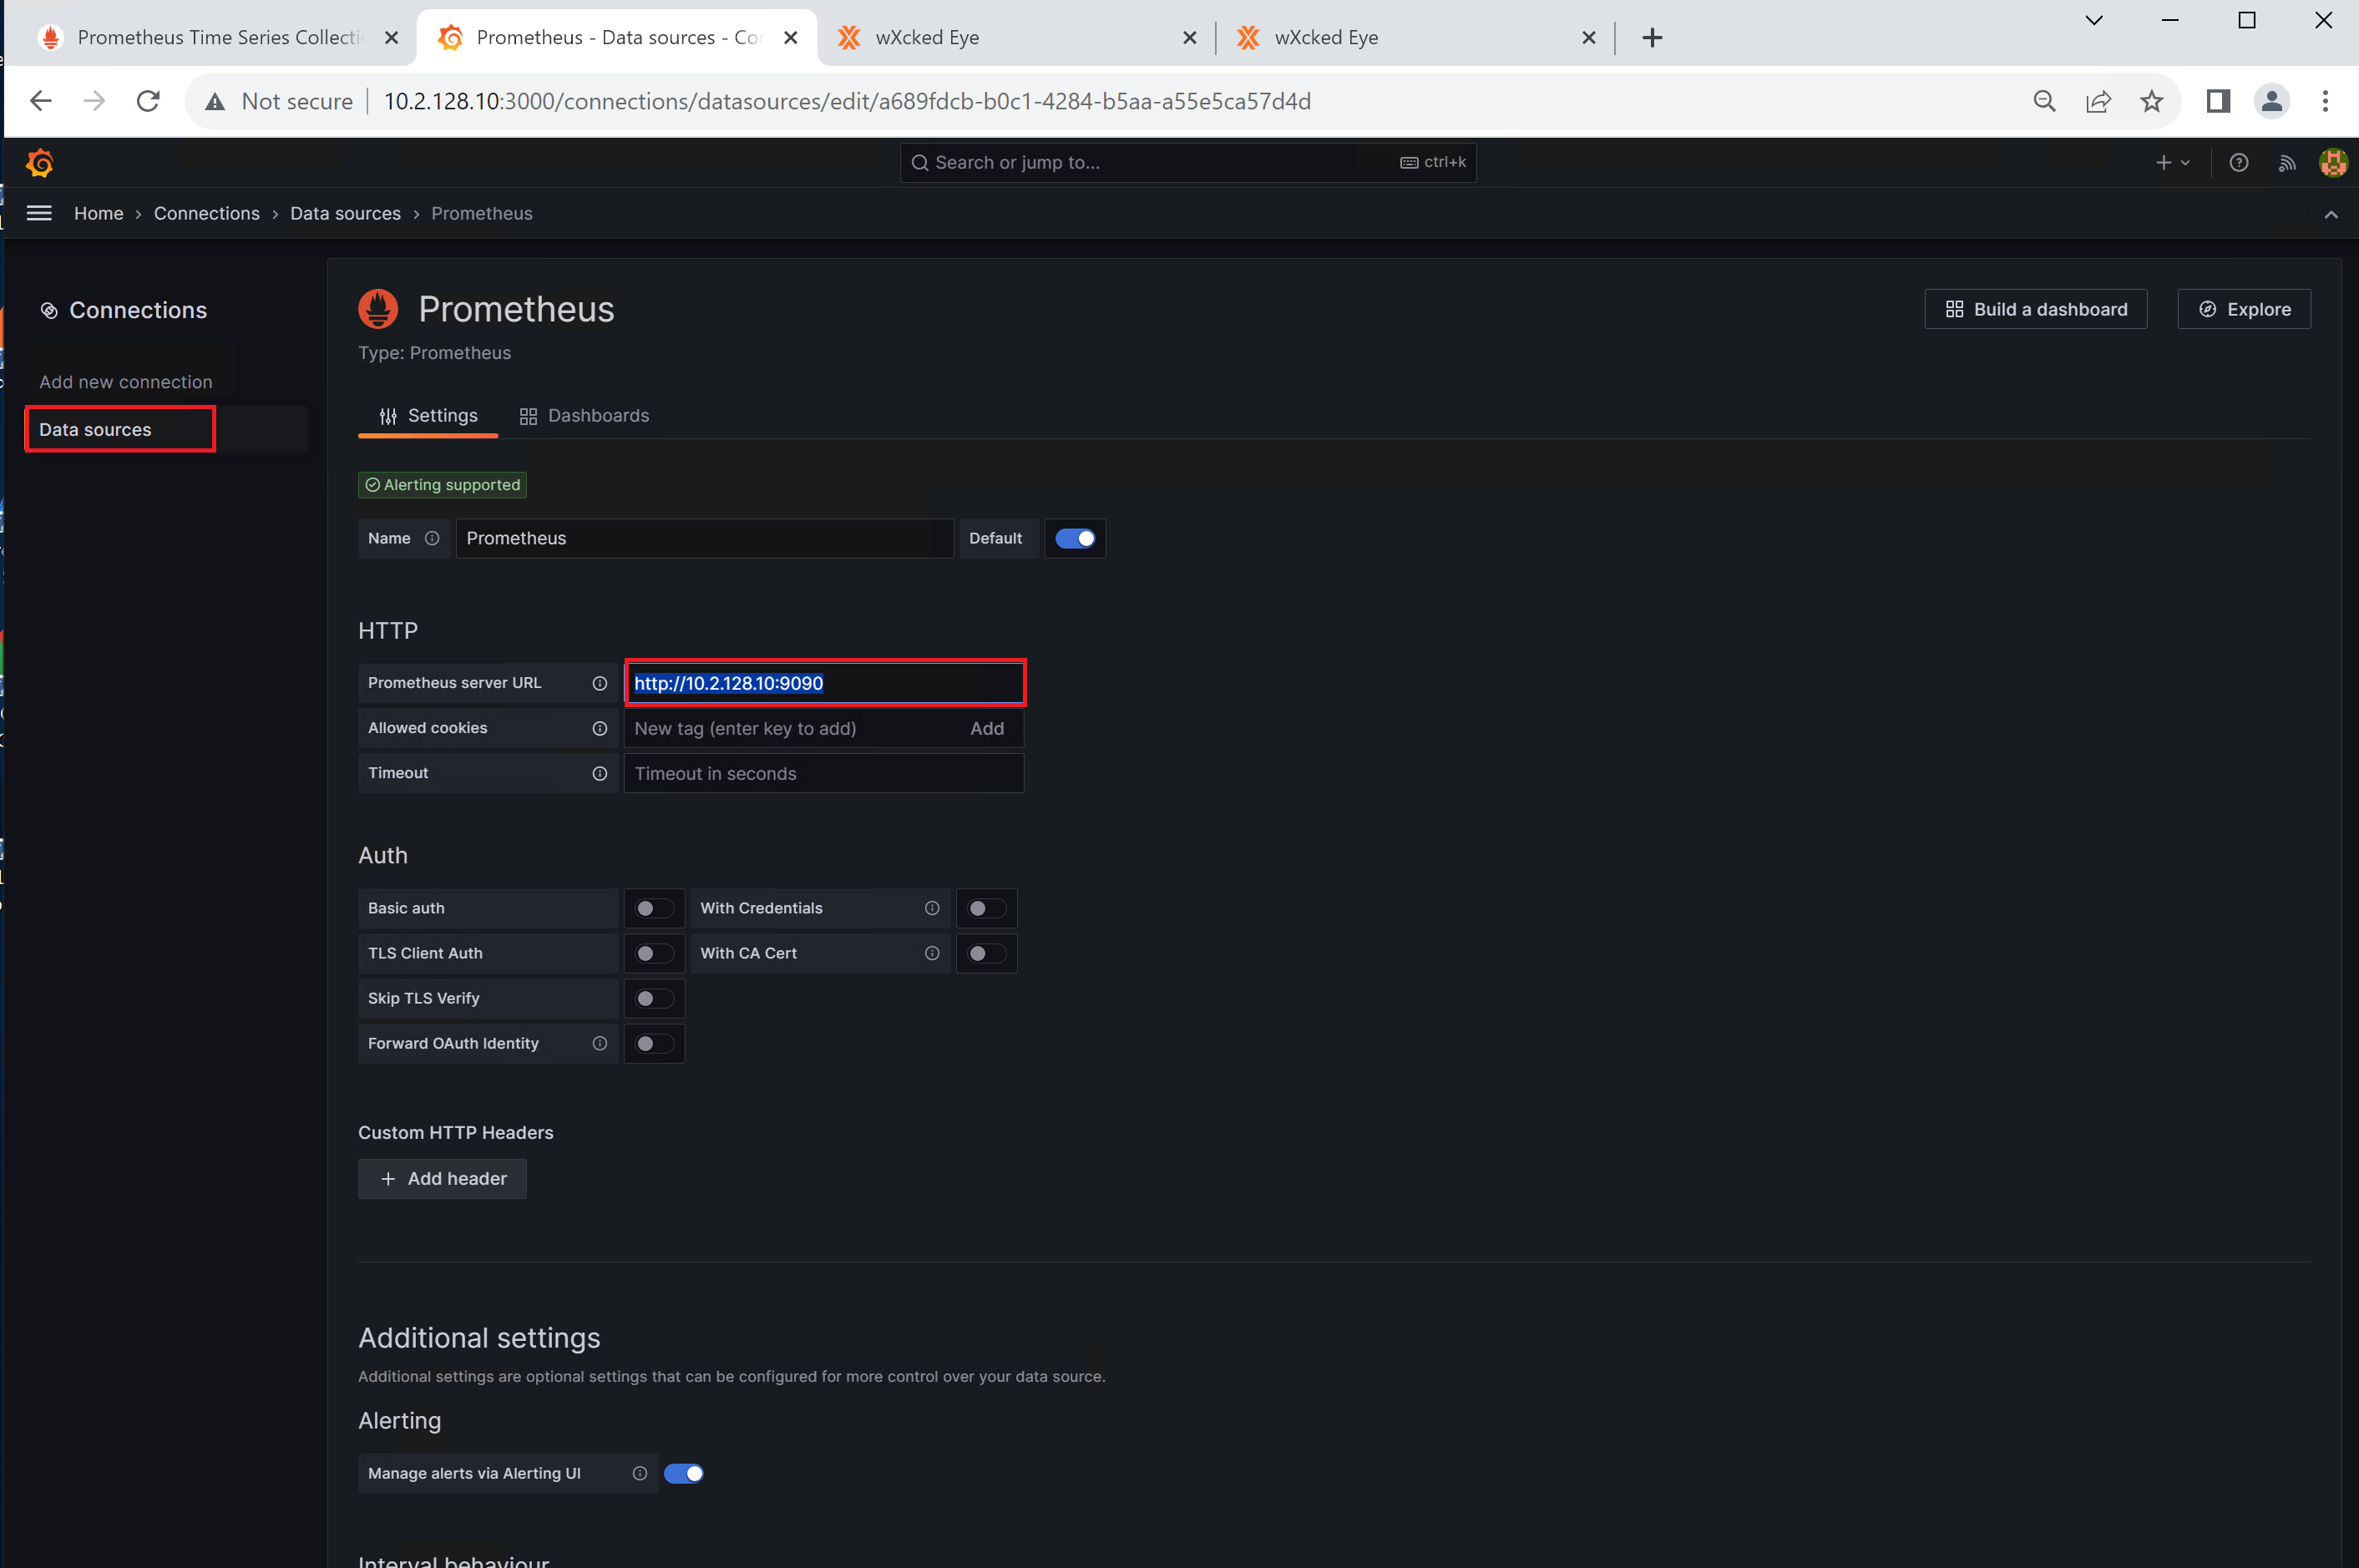Go back with the browser back arrow
Viewport: 2359px width, 1568px height.
coord(41,101)
